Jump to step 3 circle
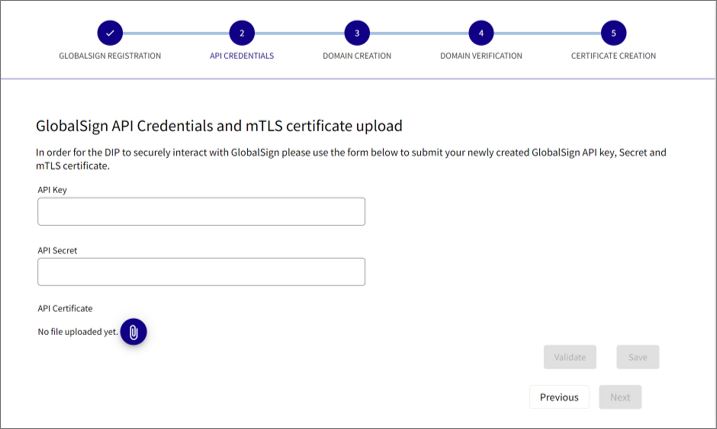The image size is (717, 429). pyautogui.click(x=357, y=33)
